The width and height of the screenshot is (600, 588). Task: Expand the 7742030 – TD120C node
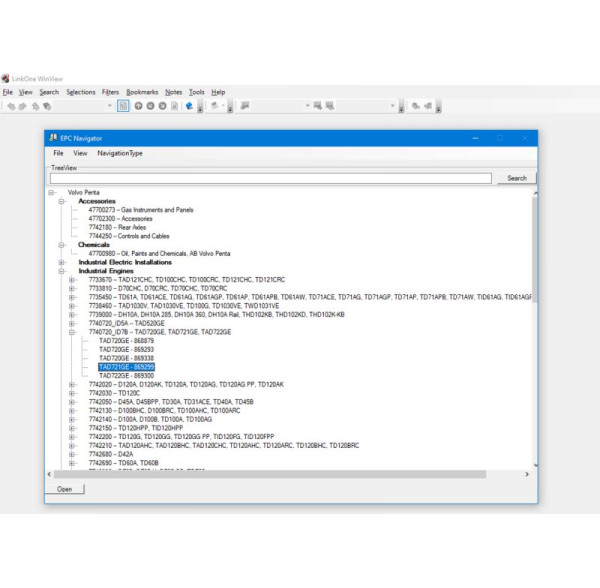pos(72,393)
